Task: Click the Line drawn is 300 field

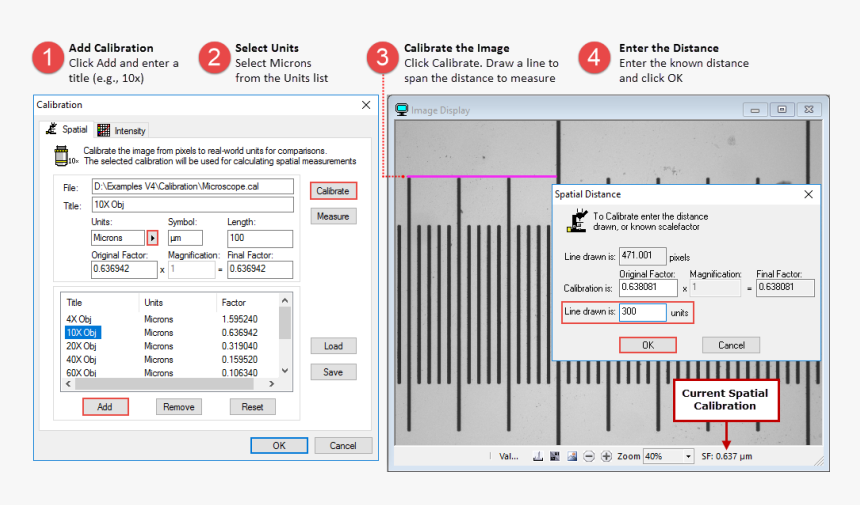Action: [643, 312]
